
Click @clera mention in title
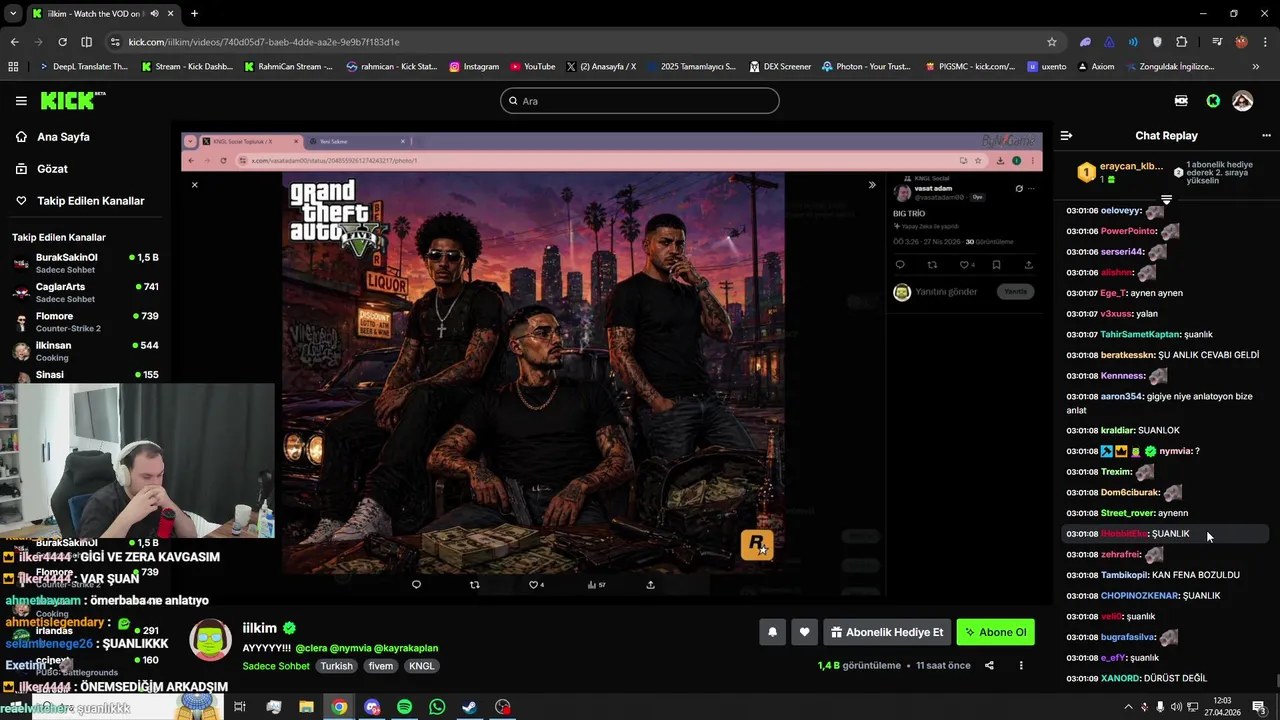click(x=311, y=648)
